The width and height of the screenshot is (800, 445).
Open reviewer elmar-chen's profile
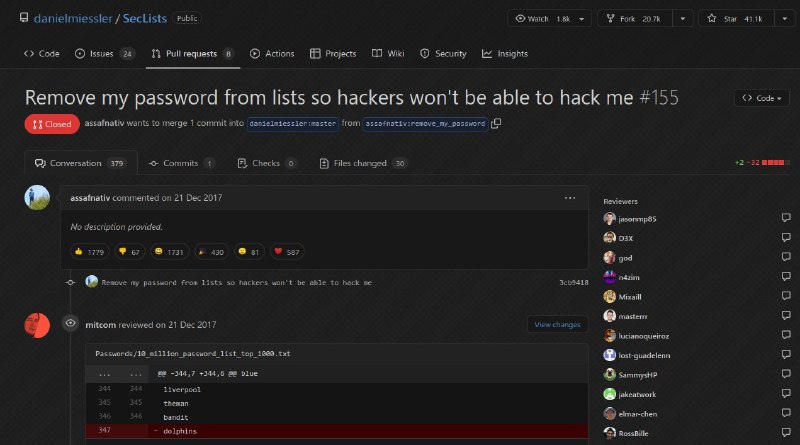637,414
